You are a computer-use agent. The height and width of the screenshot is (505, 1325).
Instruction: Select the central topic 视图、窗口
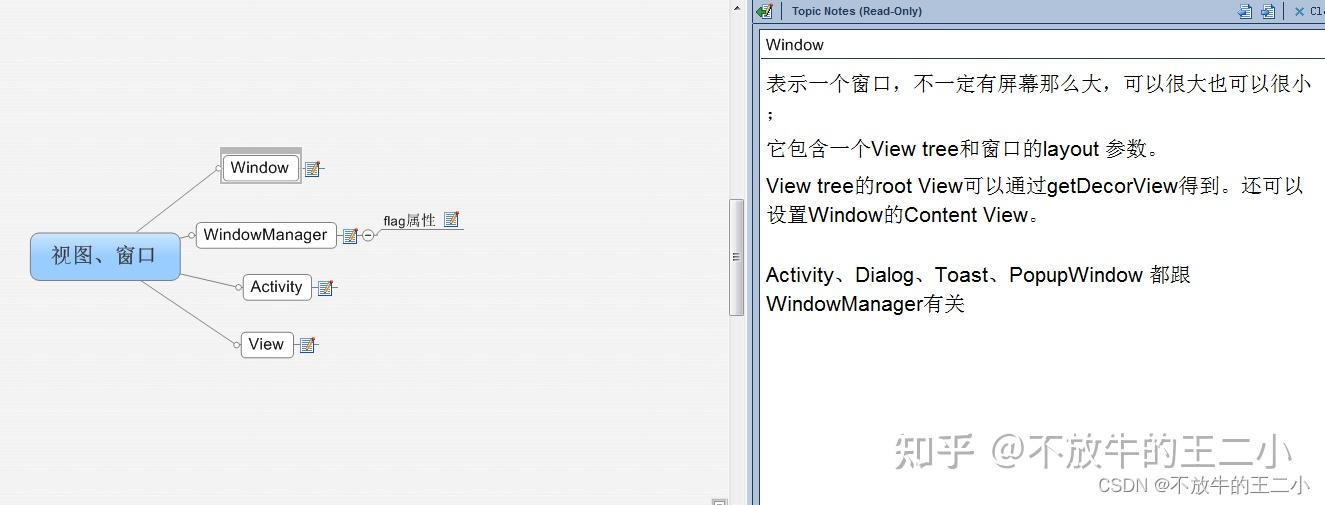point(105,256)
